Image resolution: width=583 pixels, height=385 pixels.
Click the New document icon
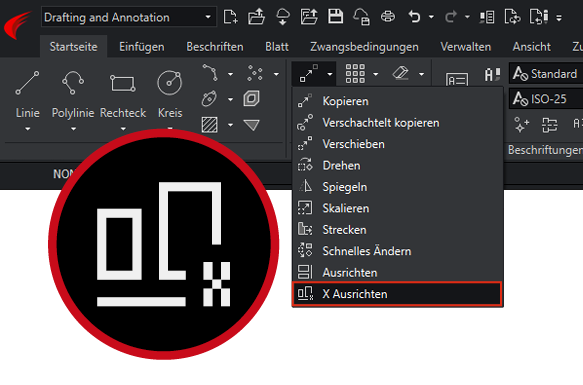pyautogui.click(x=231, y=17)
